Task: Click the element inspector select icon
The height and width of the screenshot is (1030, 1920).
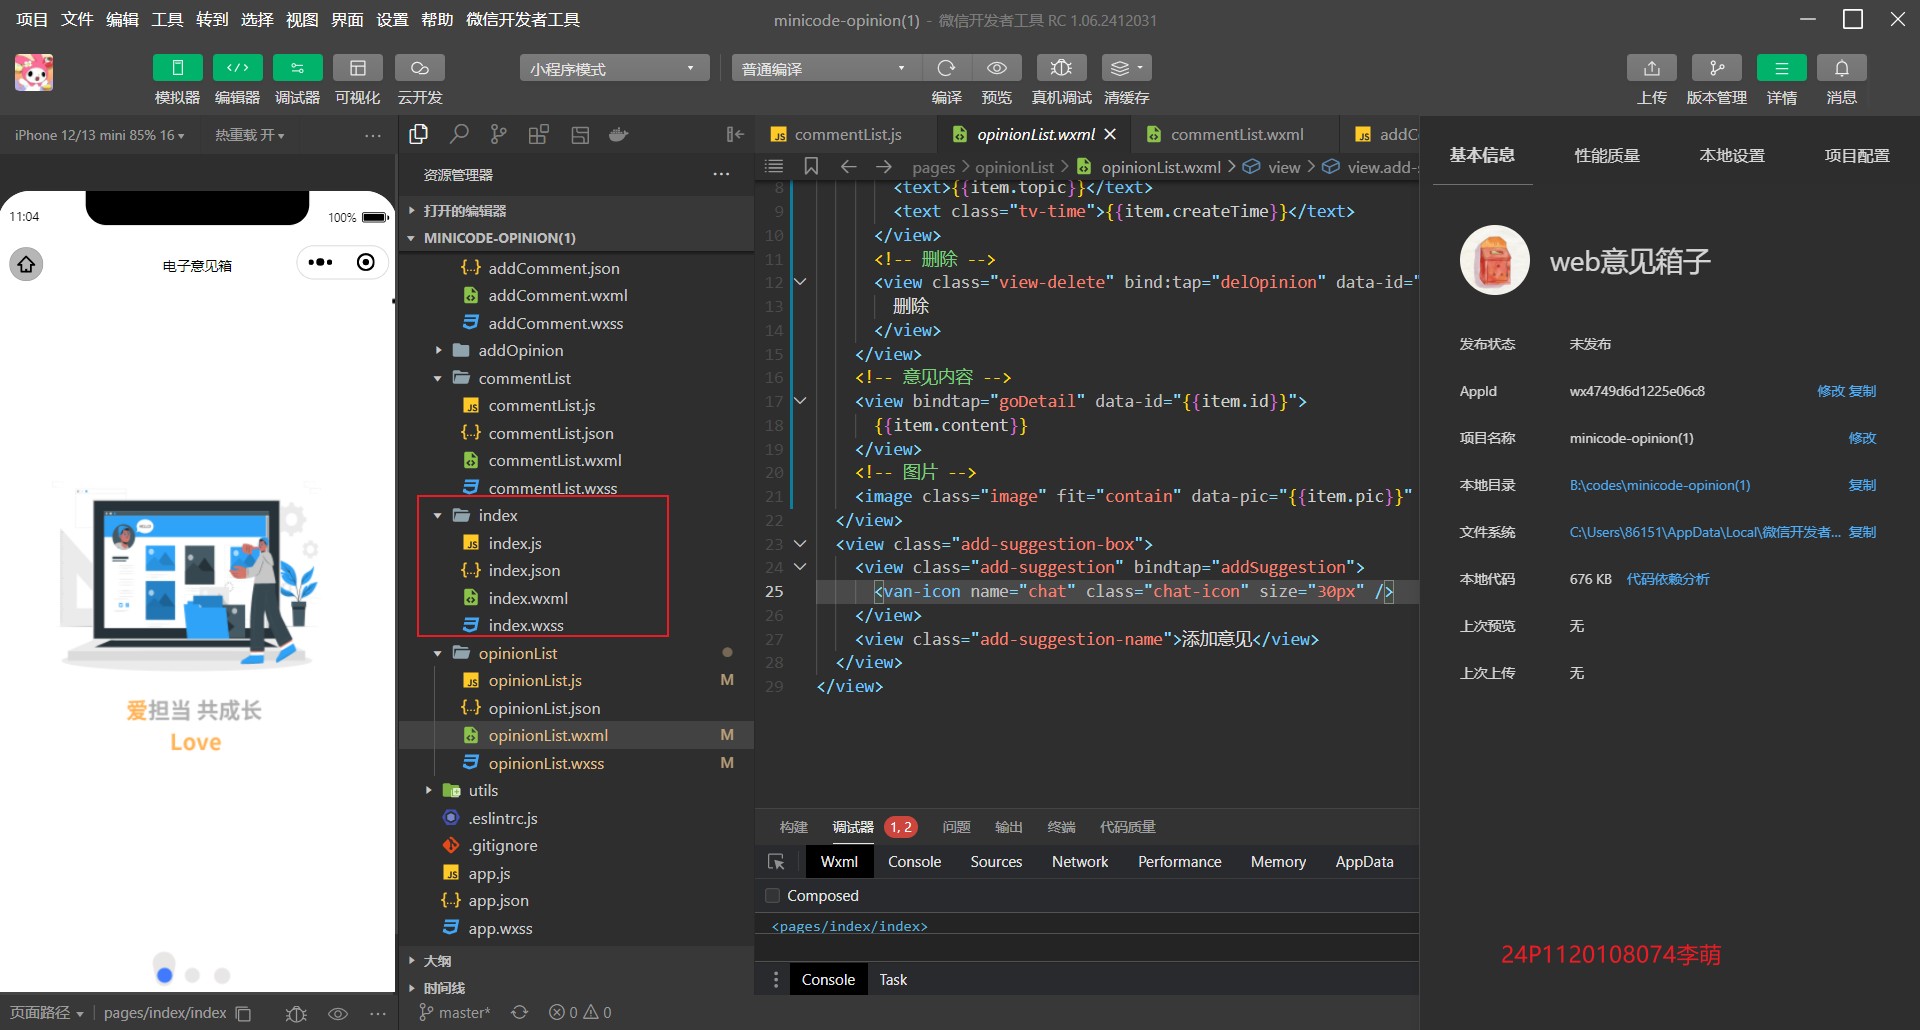Action: 776,861
